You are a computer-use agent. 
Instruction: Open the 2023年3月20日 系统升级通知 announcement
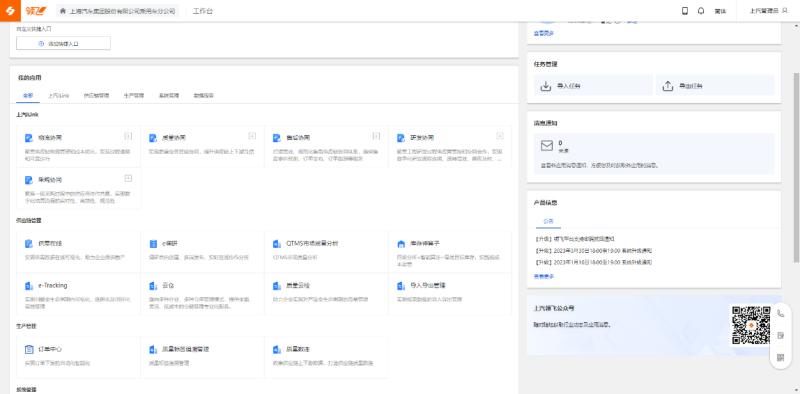click(x=594, y=251)
